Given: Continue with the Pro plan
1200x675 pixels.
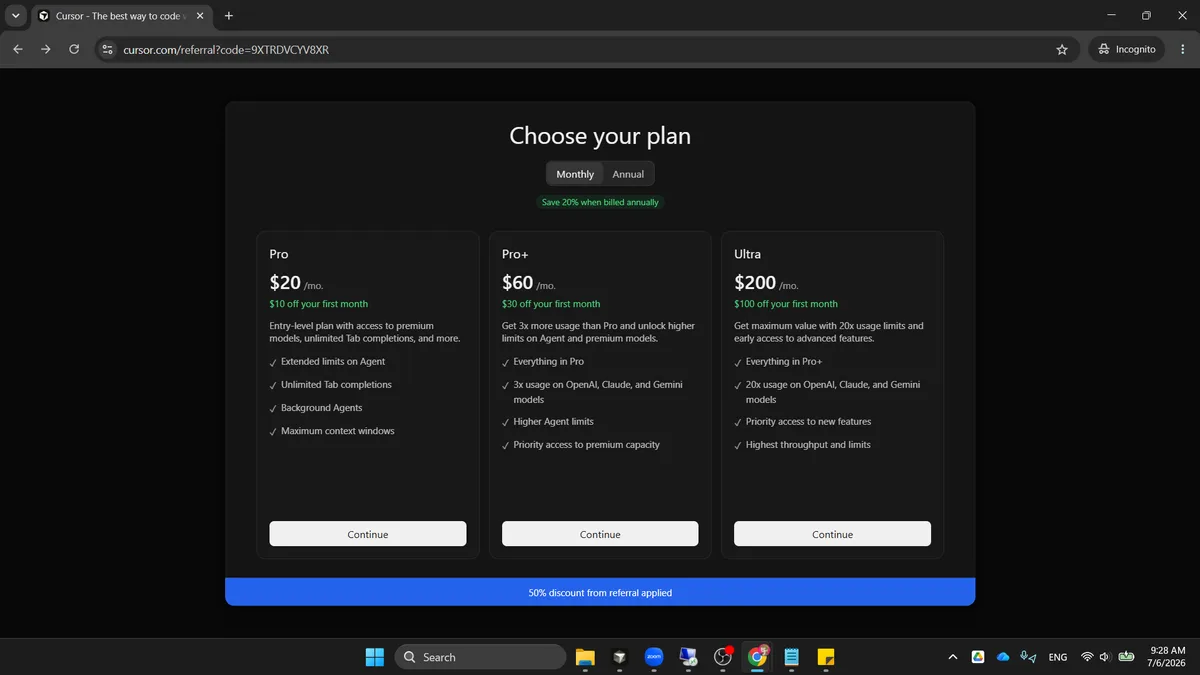Looking at the screenshot, I should (x=368, y=534).
